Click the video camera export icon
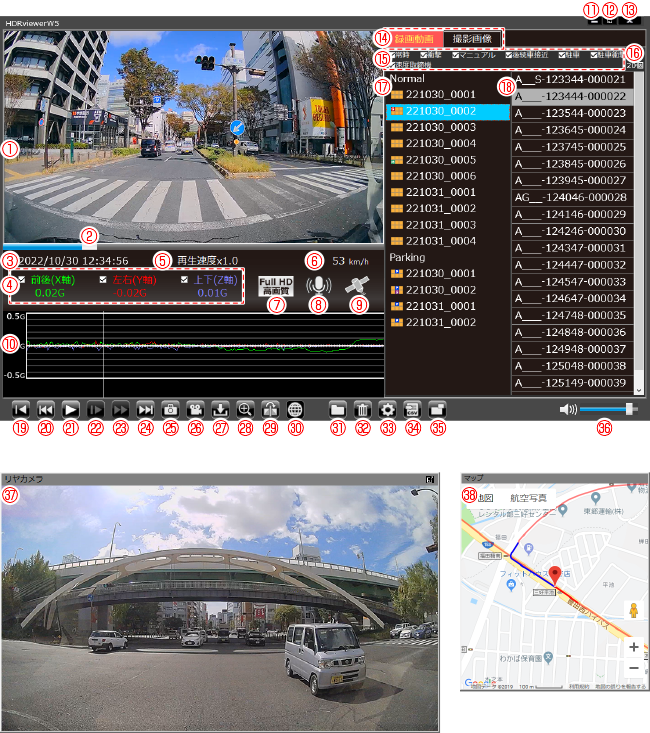Screen dimensions: 650x733 coord(195,409)
